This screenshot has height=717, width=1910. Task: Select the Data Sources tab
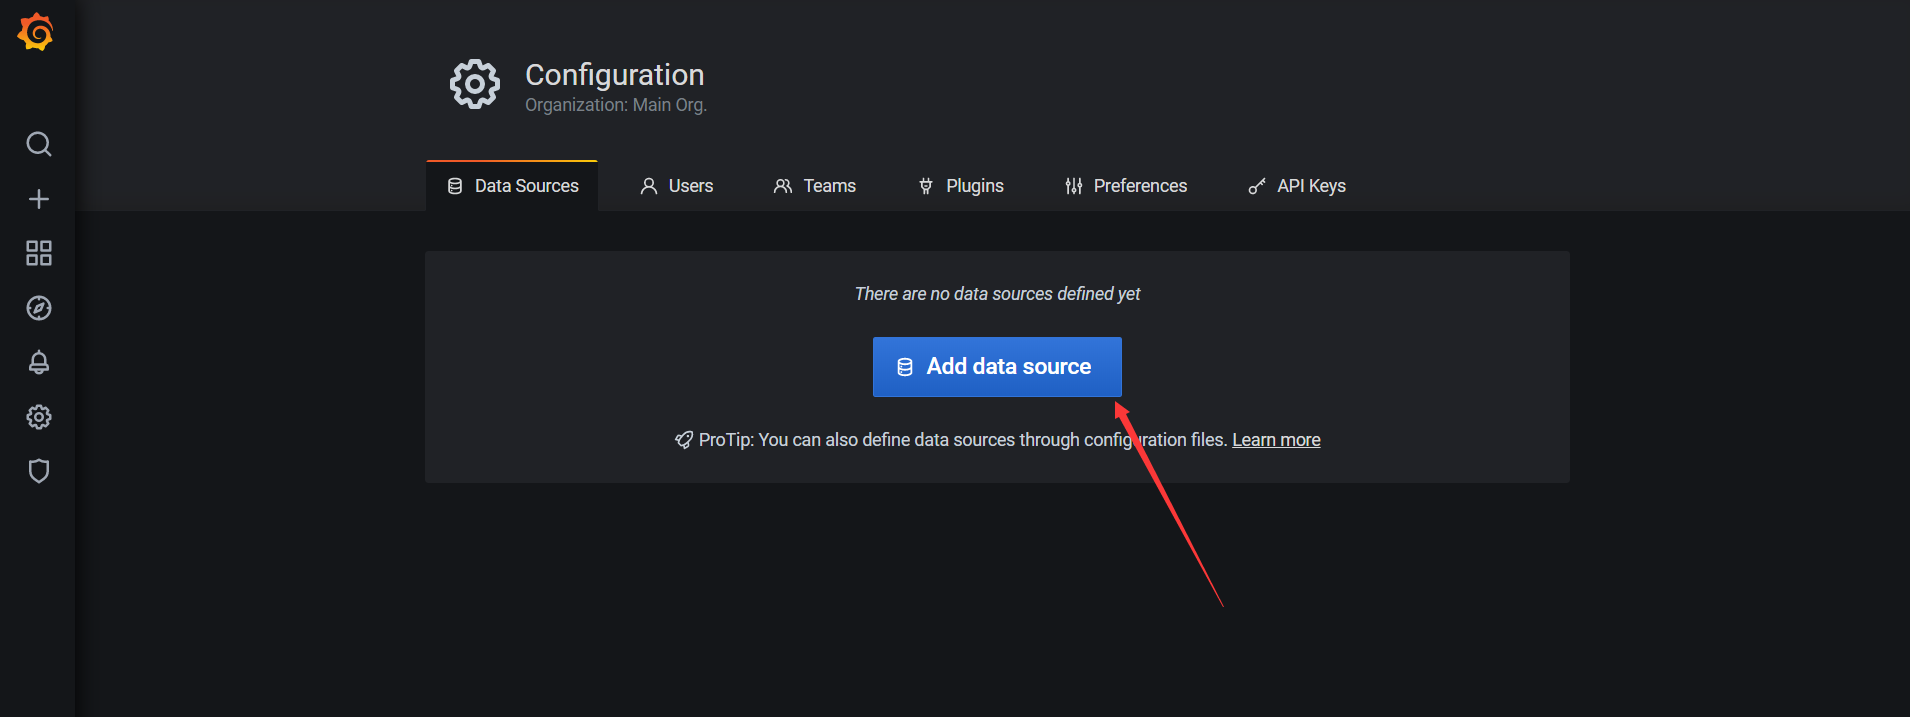(x=513, y=186)
